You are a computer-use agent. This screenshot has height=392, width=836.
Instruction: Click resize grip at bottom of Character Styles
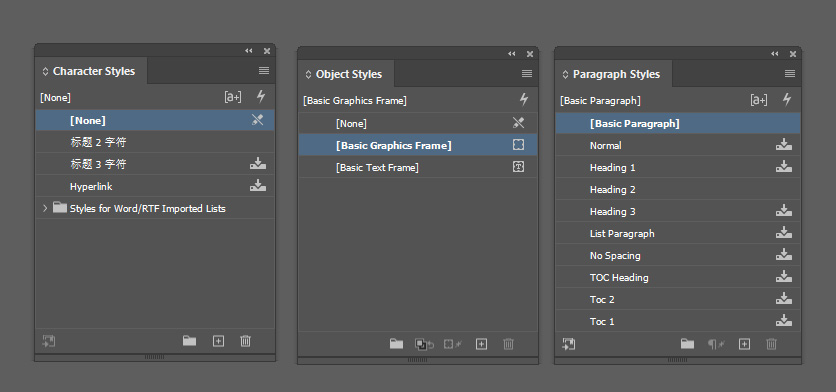[x=155, y=357]
